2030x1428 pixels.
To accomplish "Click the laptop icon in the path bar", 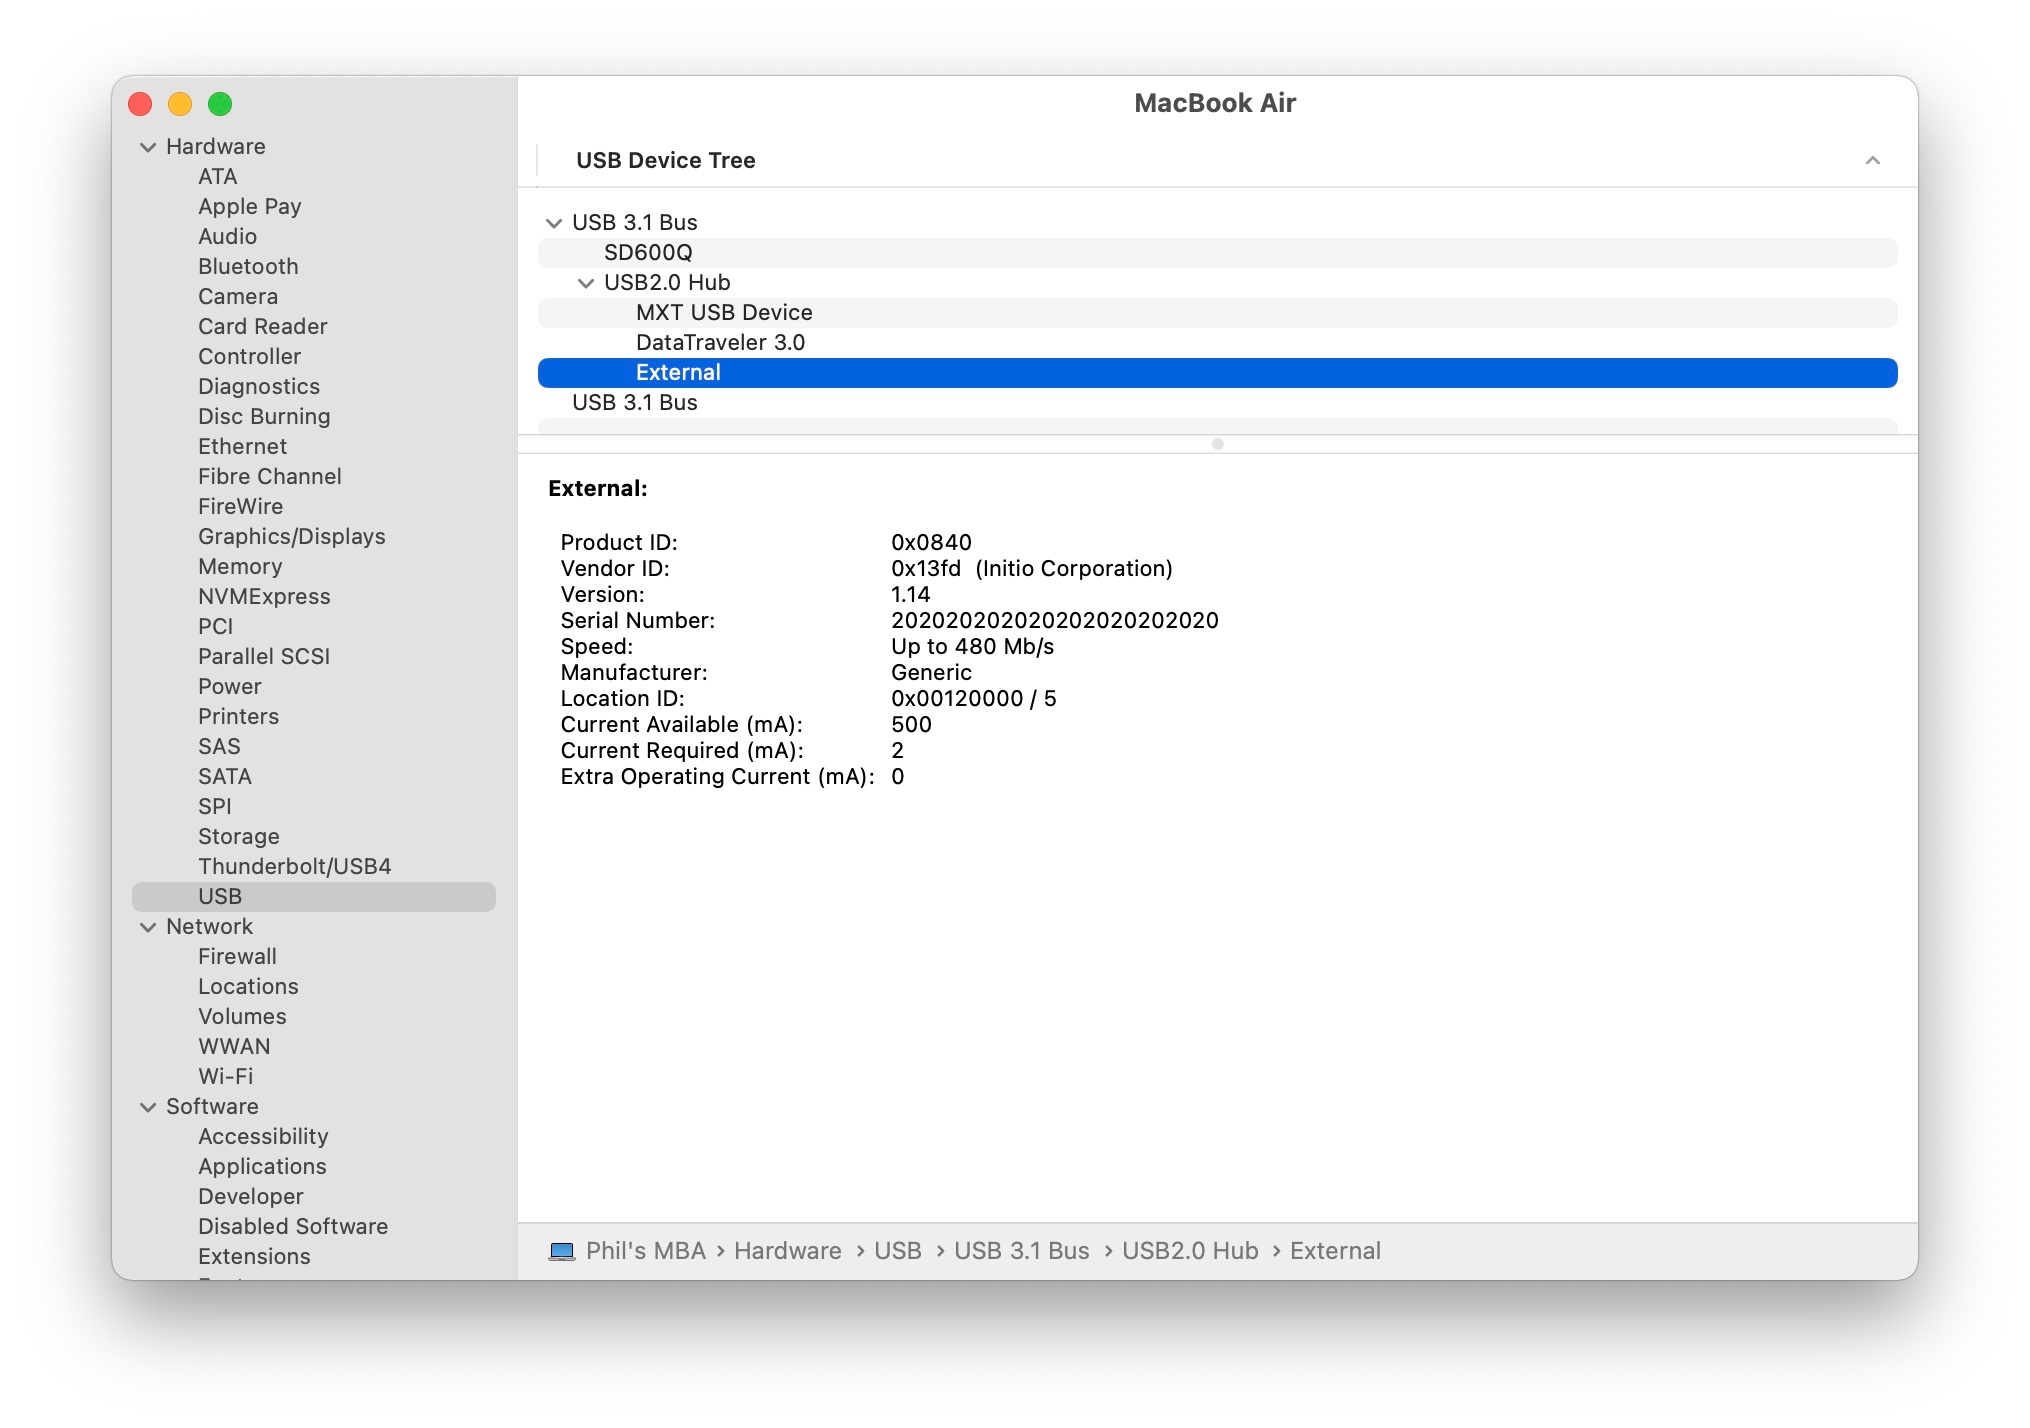I will coord(562,1251).
